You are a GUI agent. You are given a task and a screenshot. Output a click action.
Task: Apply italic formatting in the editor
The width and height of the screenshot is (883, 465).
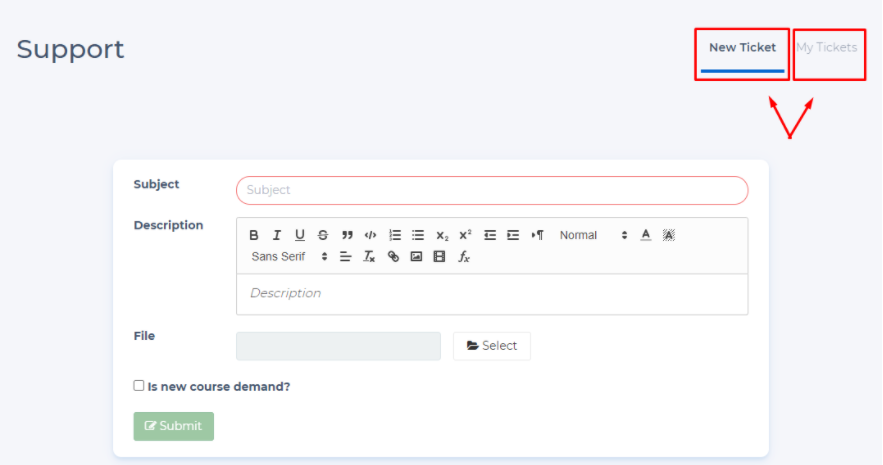pos(277,235)
